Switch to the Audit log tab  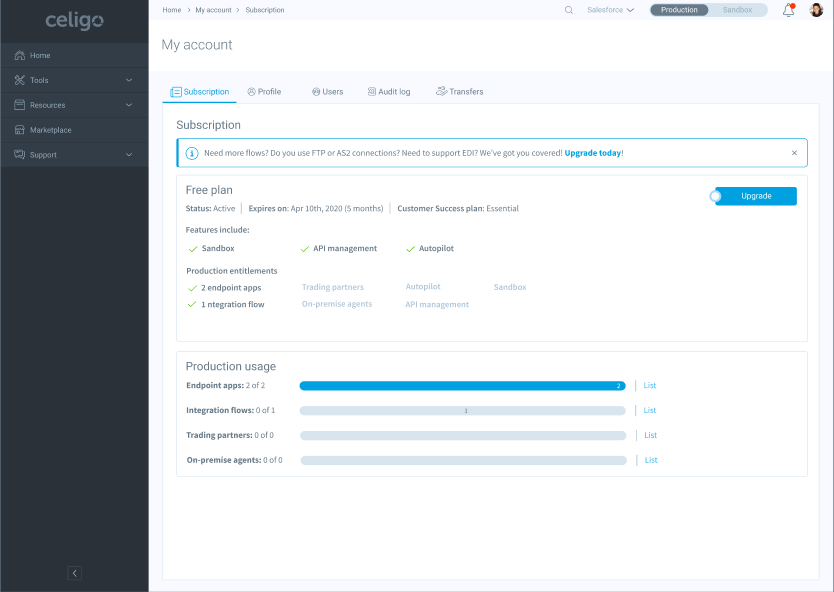click(389, 92)
